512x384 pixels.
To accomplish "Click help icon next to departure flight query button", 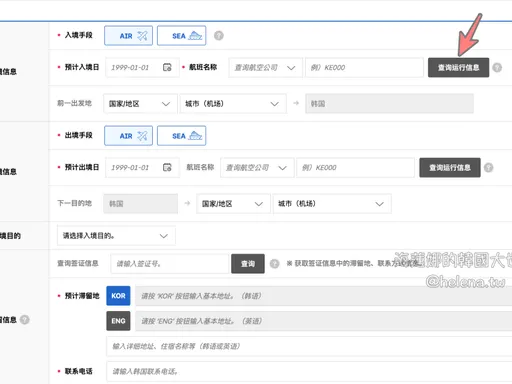I will click(x=488, y=167).
